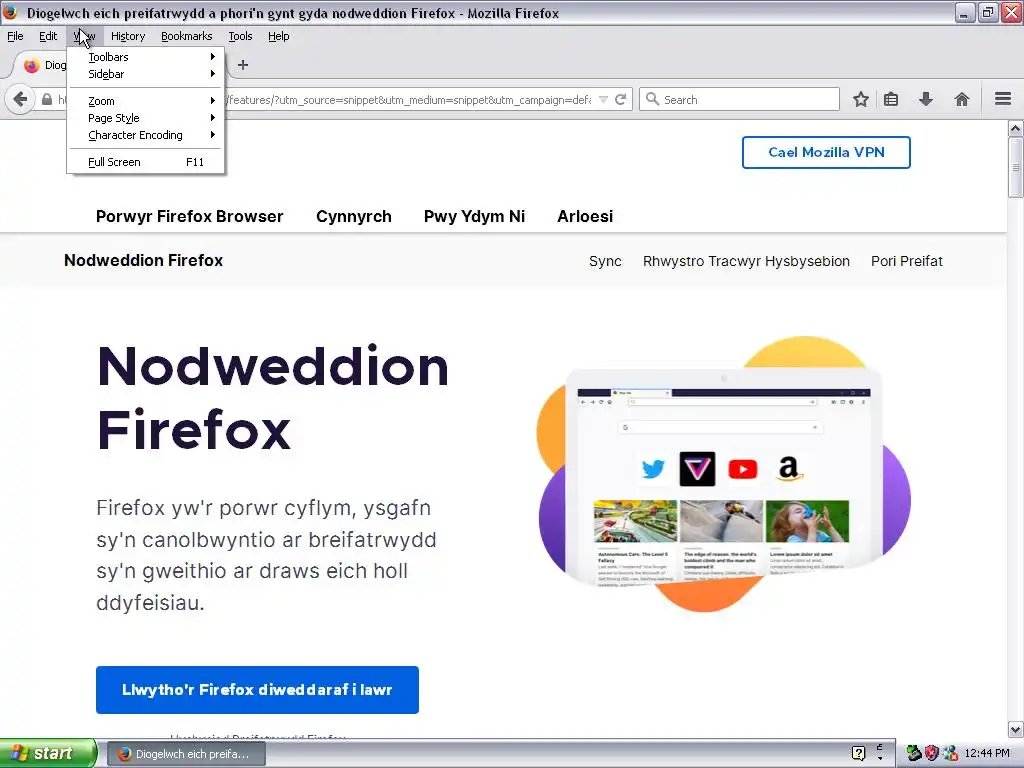Click the girl drinking article thumbnail
Image resolution: width=1024 pixels, height=768 pixels.
tap(807, 521)
